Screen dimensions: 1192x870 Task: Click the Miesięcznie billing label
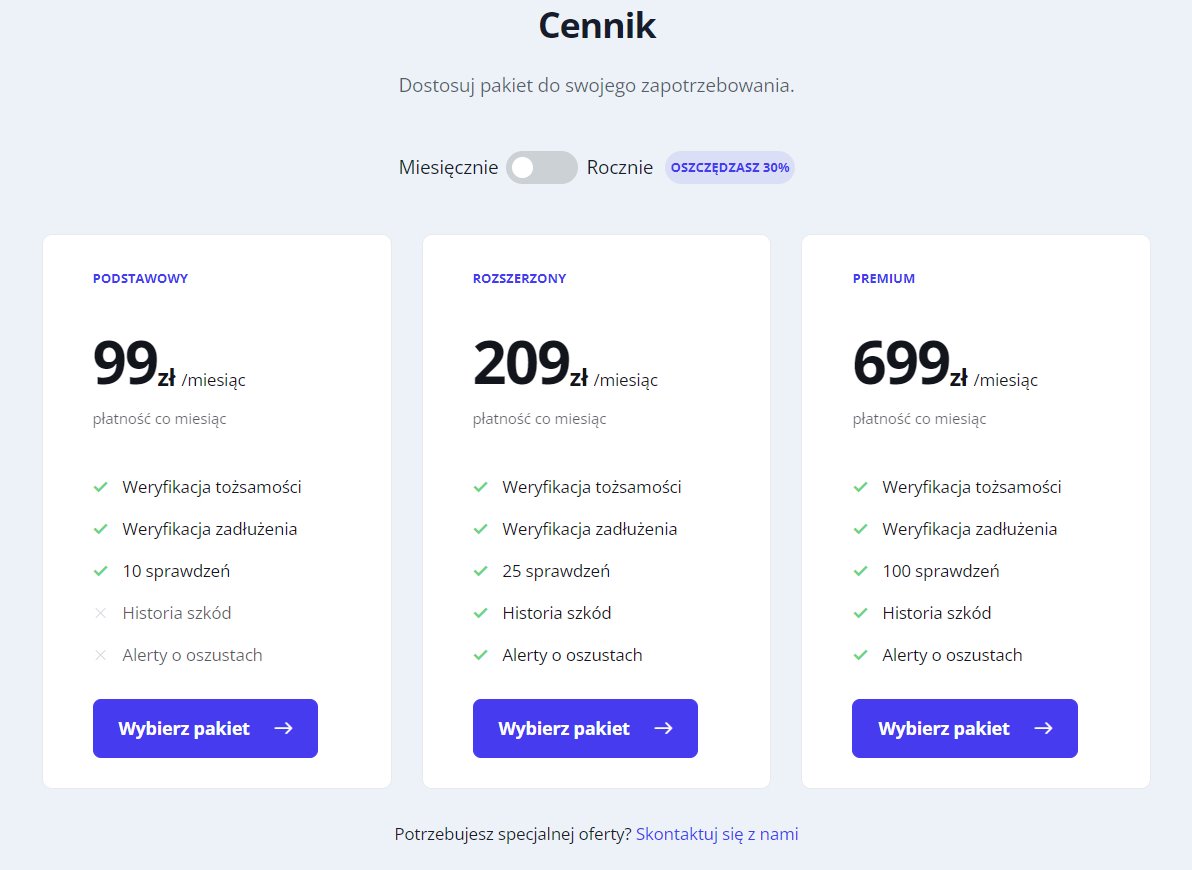click(x=448, y=168)
